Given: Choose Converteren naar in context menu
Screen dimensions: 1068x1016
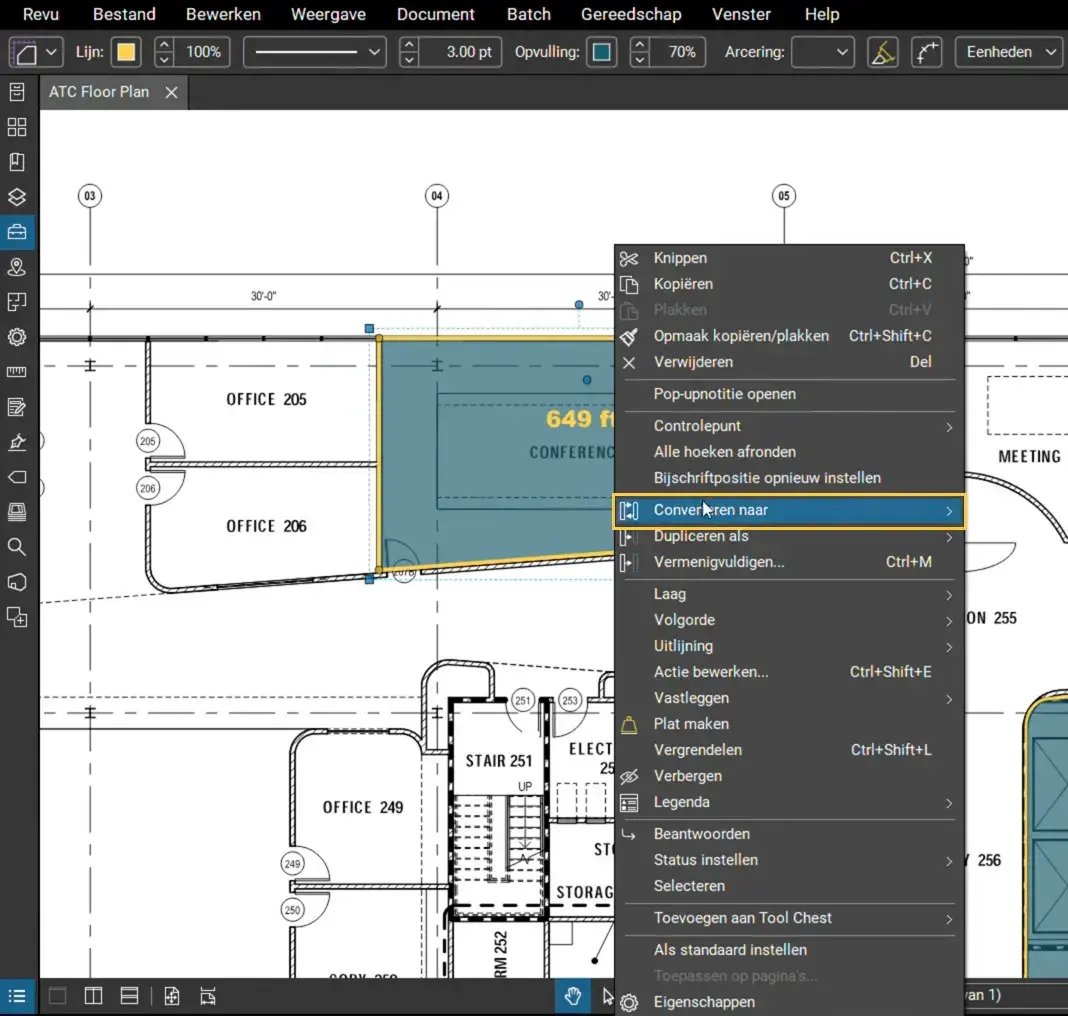Looking at the screenshot, I should pos(789,510).
